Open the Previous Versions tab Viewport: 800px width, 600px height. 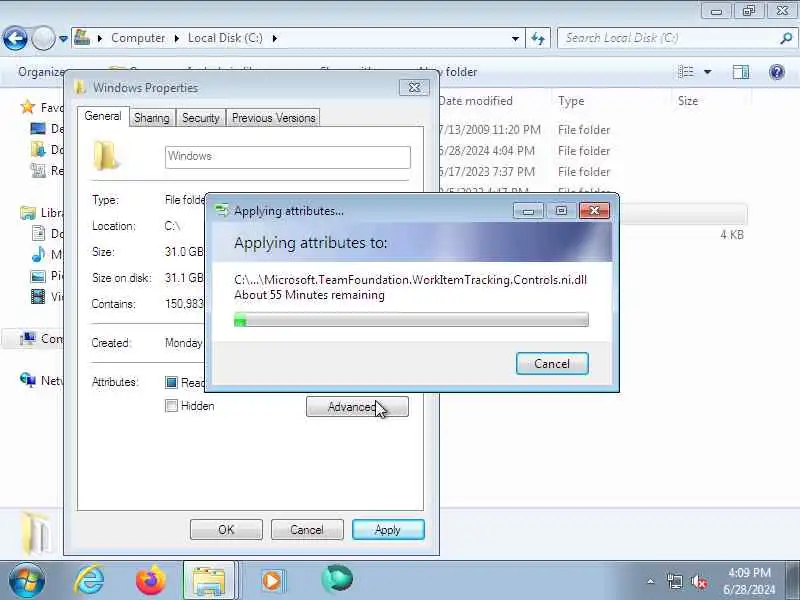tap(273, 118)
